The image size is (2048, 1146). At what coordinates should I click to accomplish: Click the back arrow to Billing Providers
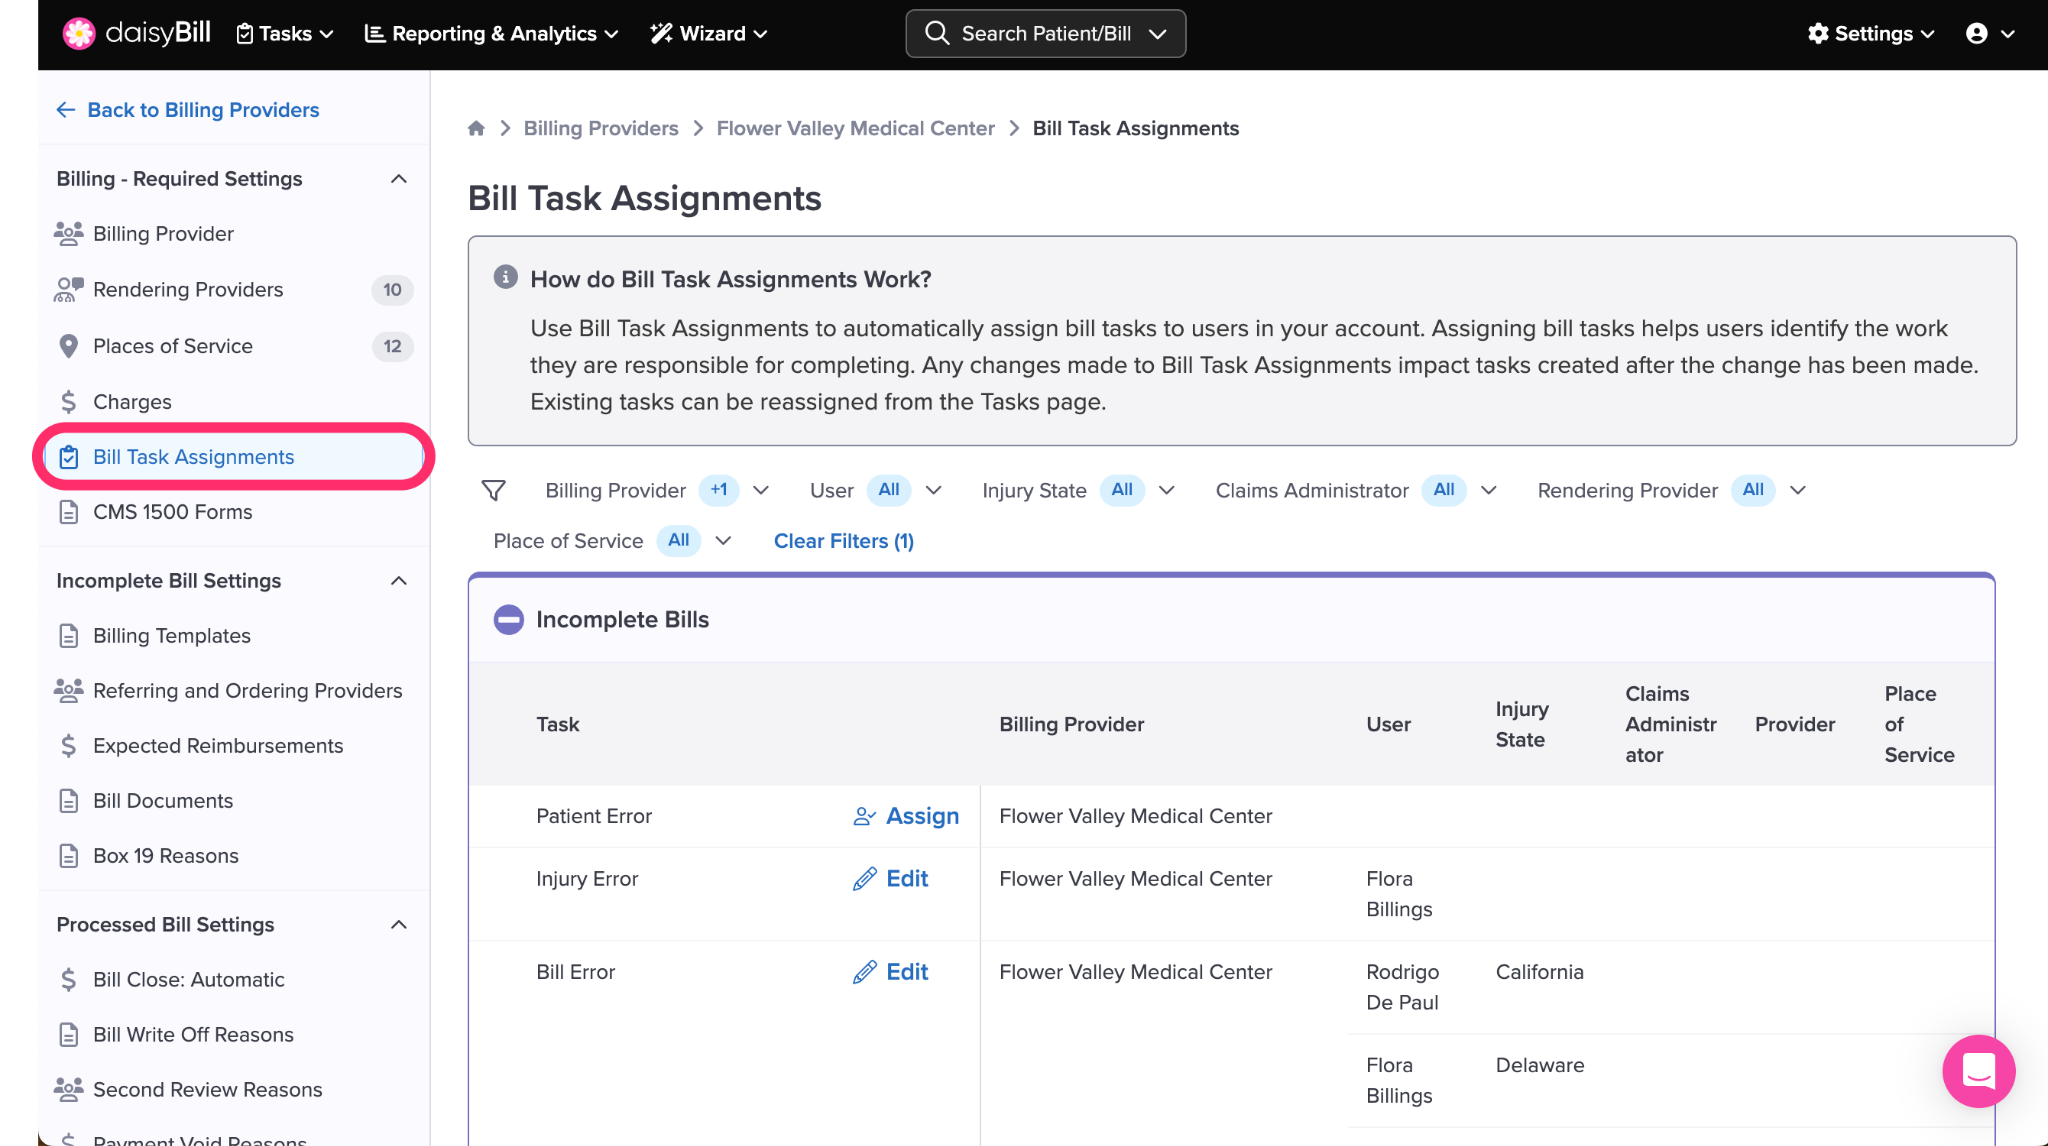pyautogui.click(x=66, y=110)
